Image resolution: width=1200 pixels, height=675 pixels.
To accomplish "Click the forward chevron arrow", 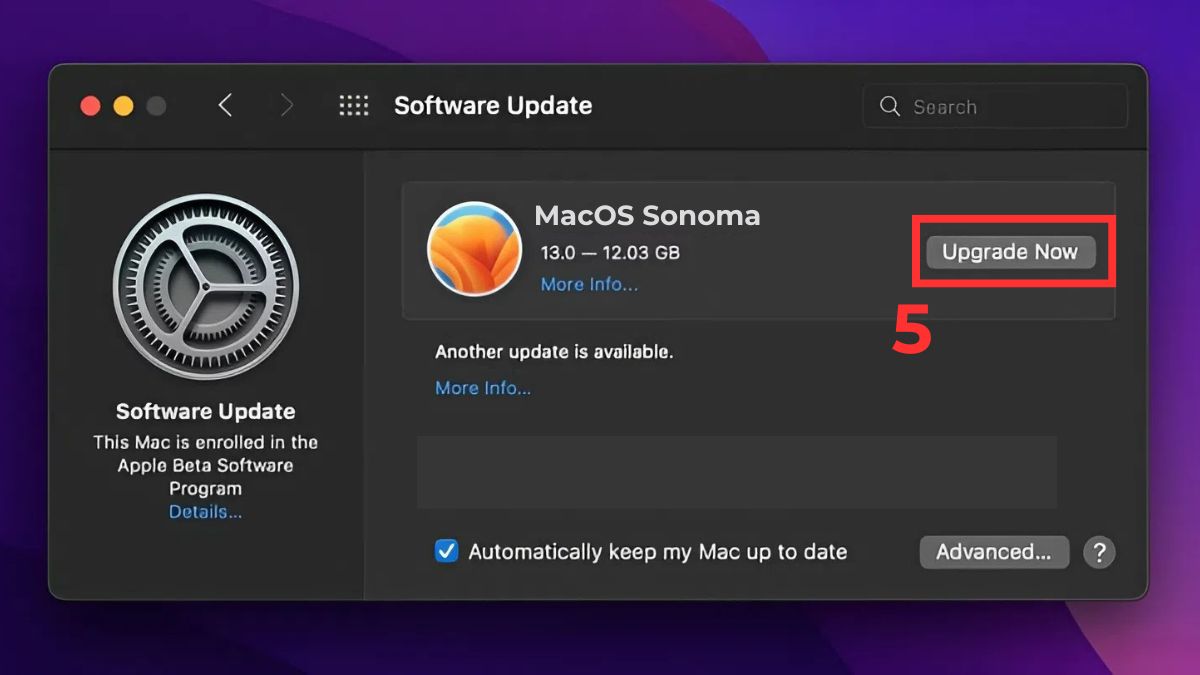I will (287, 106).
